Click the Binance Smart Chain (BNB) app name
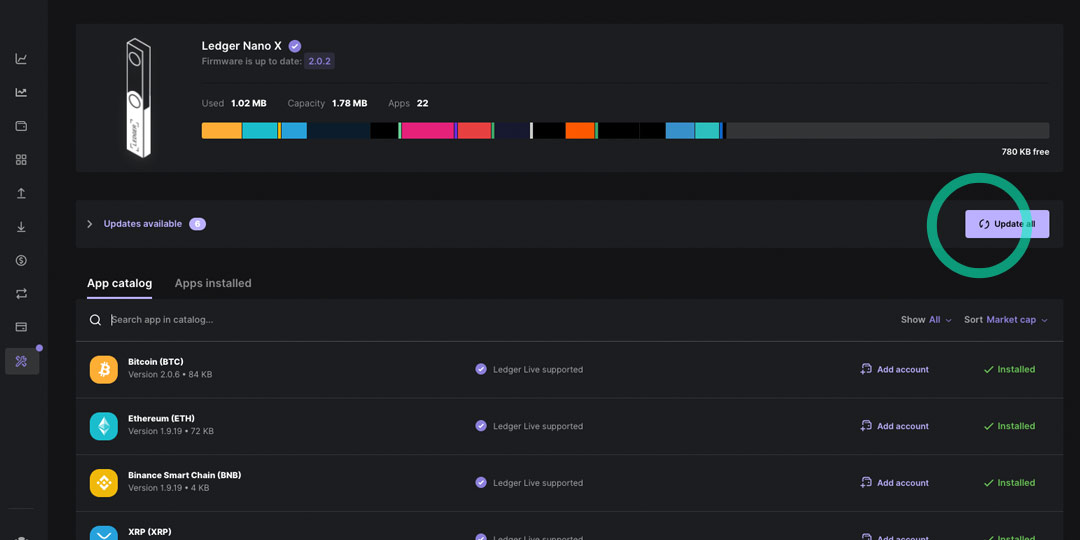 [185, 475]
